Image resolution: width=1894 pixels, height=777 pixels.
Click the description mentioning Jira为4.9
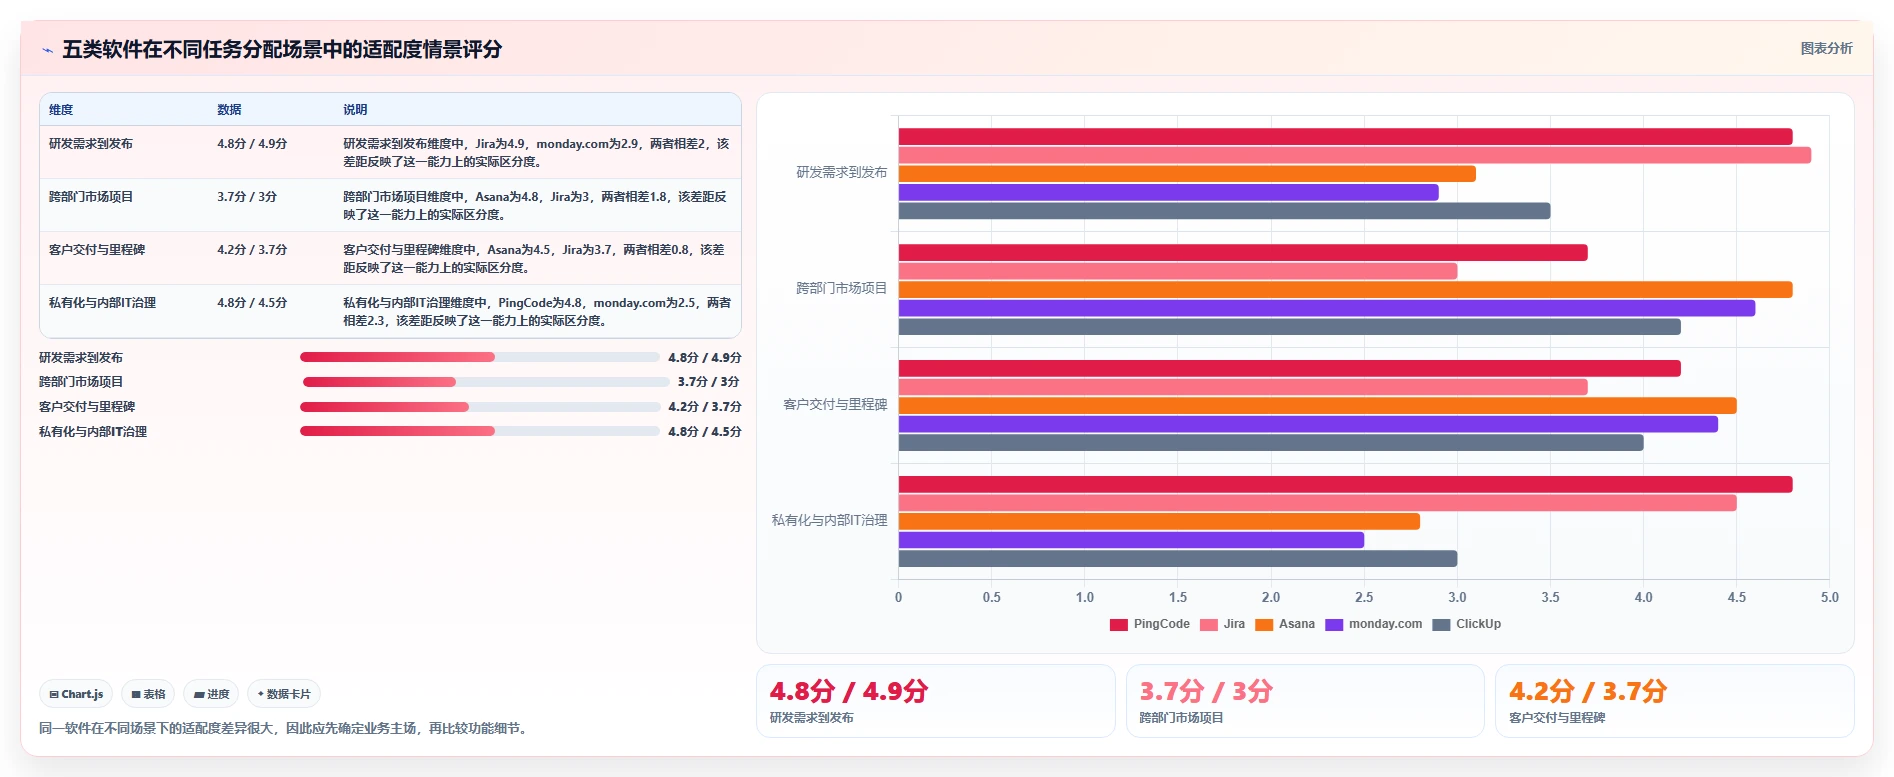tap(536, 153)
